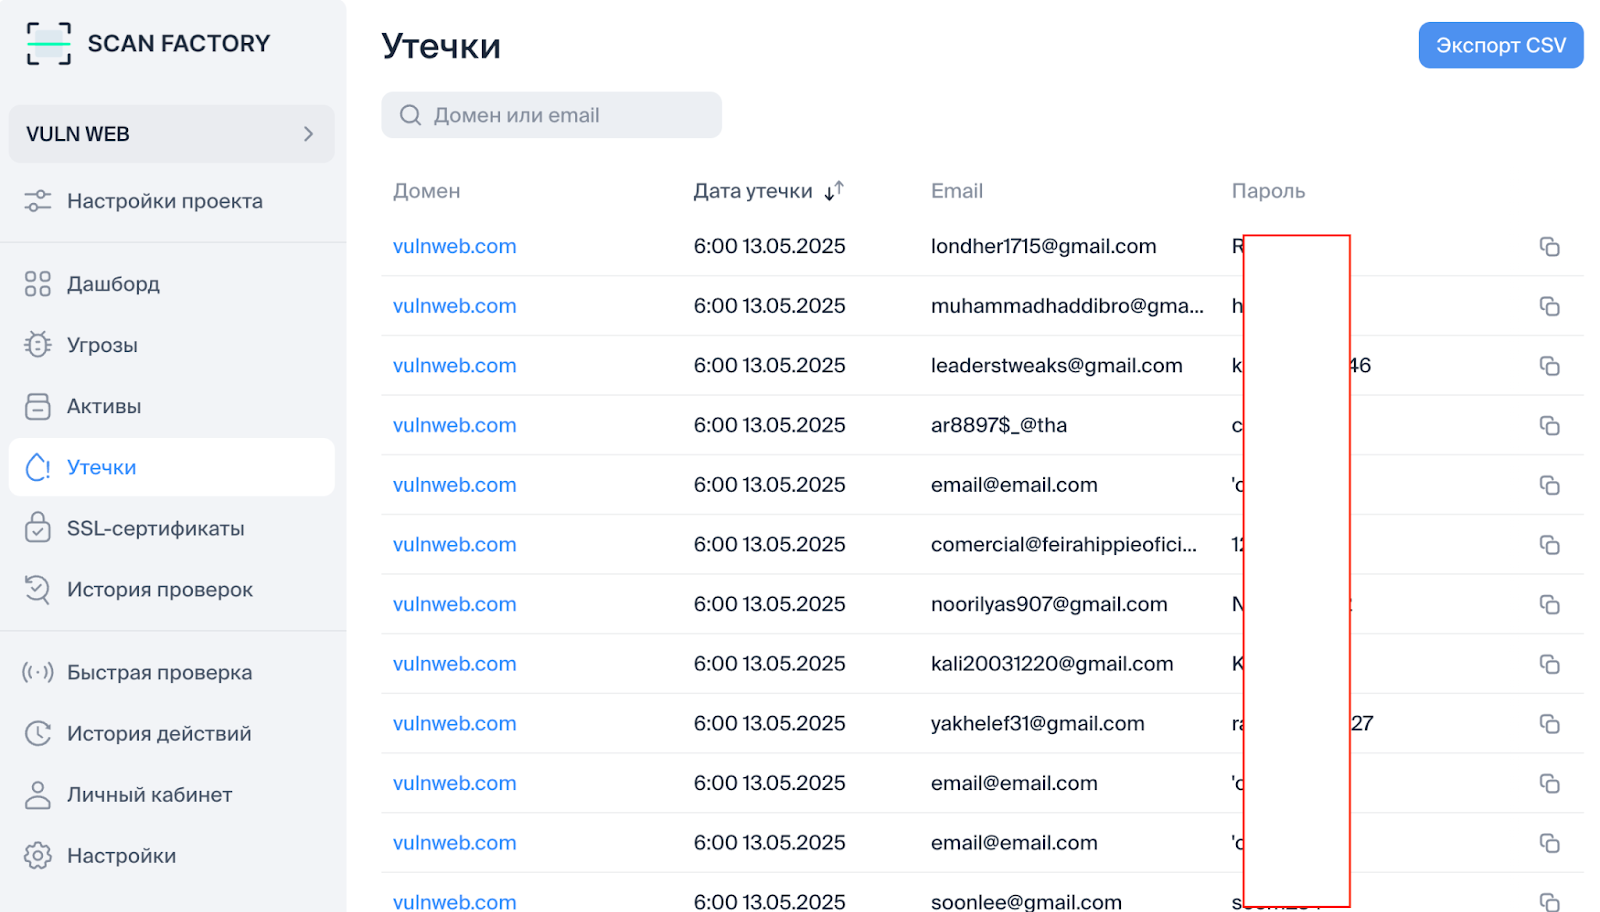Copy password for noorilyas907@gmail.com row
The image size is (1600, 912).
(1549, 605)
